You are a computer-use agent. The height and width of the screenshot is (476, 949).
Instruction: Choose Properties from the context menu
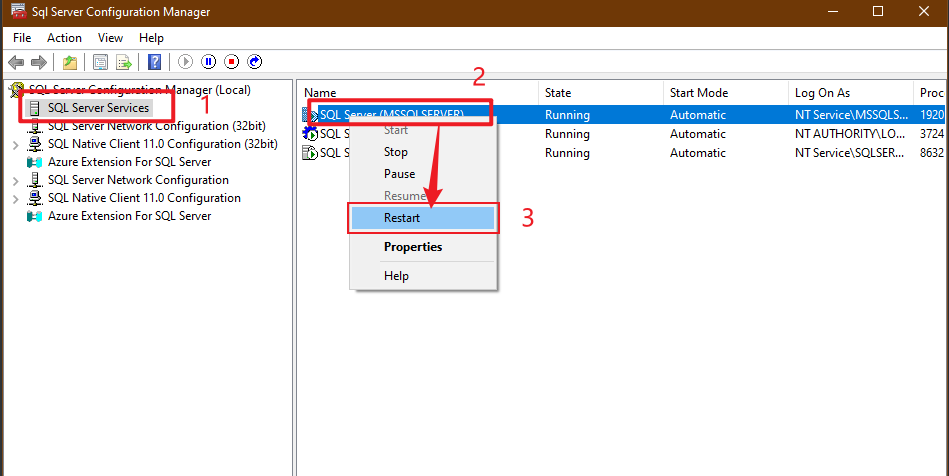coord(413,246)
